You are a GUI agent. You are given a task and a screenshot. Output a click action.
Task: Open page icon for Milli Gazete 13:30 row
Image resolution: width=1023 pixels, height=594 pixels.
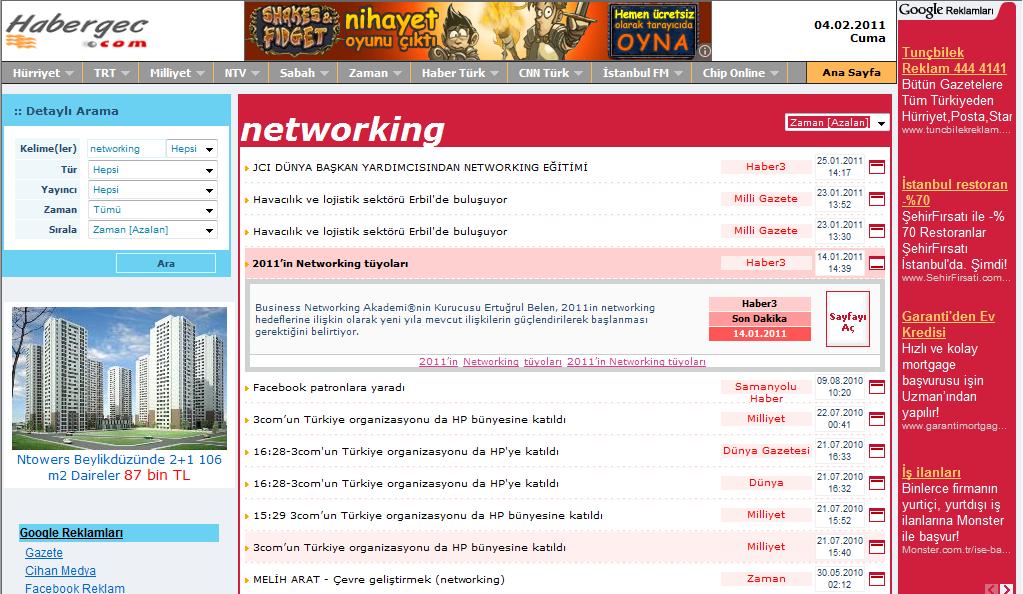877,231
